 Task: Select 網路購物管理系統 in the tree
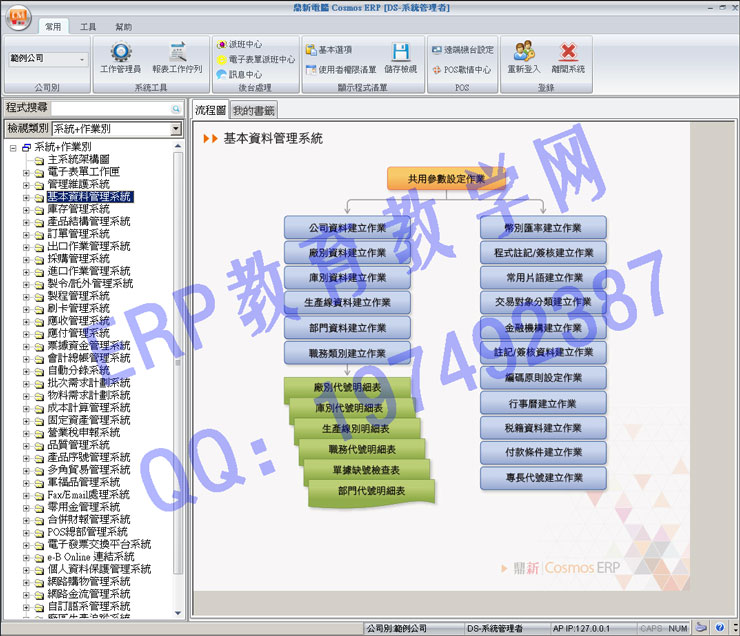89,581
